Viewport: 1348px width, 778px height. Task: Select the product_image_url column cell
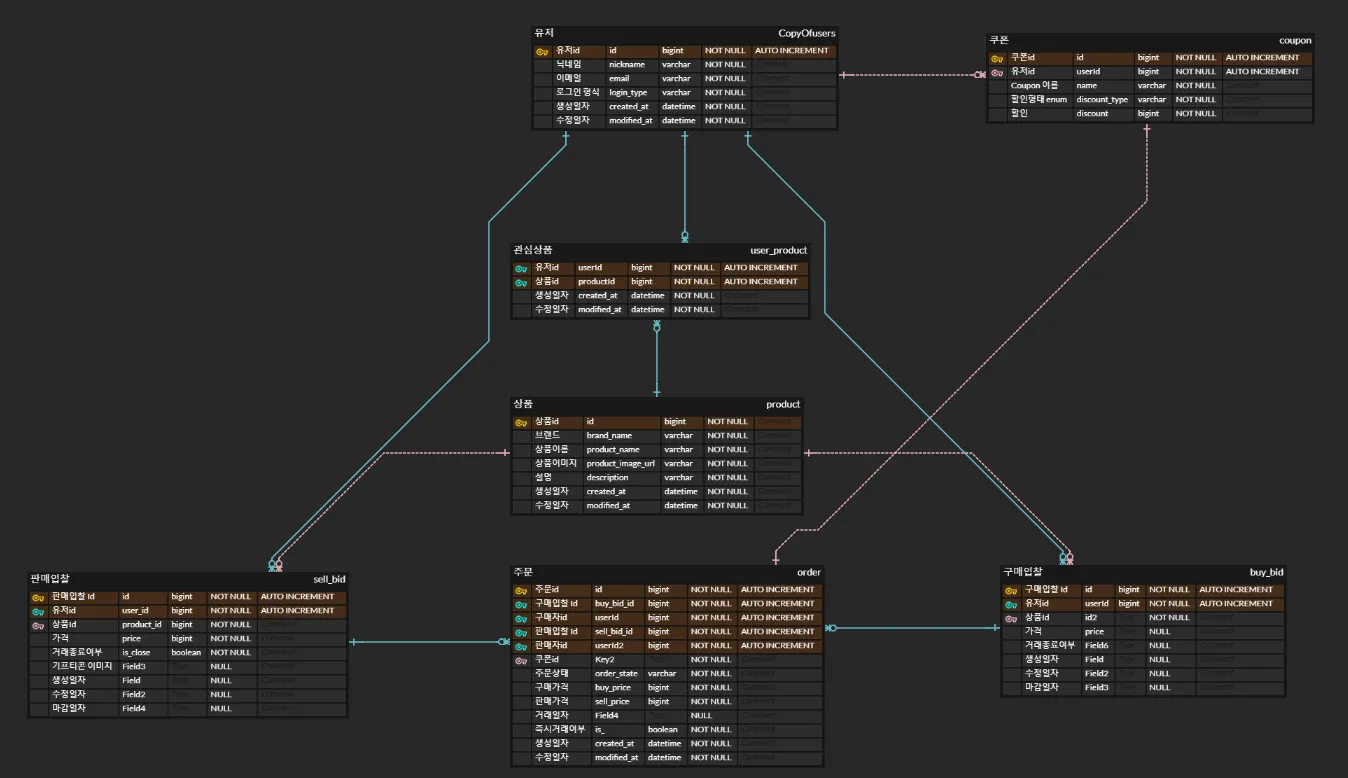[x=620, y=464]
